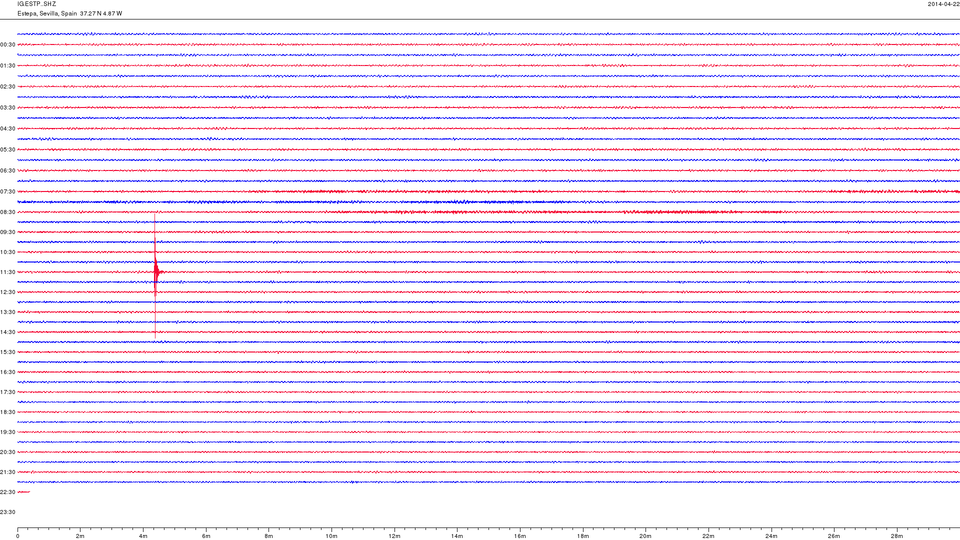
Task: Select the 24m axis tick label
Action: coord(771,536)
